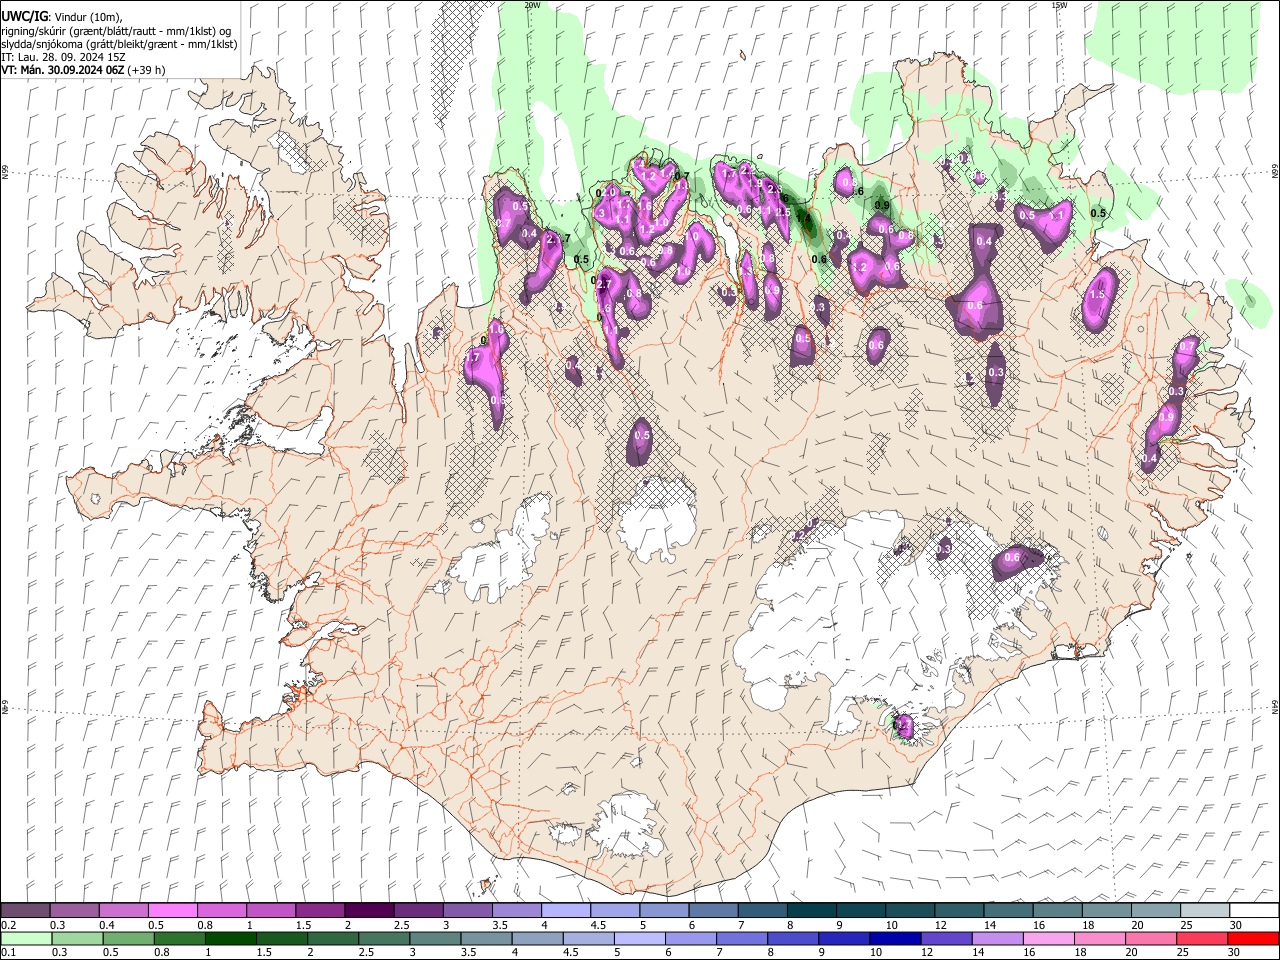Pick upper-row slate blue 6 swatch
Image resolution: width=1280 pixels, height=960 pixels.
pyautogui.click(x=713, y=911)
